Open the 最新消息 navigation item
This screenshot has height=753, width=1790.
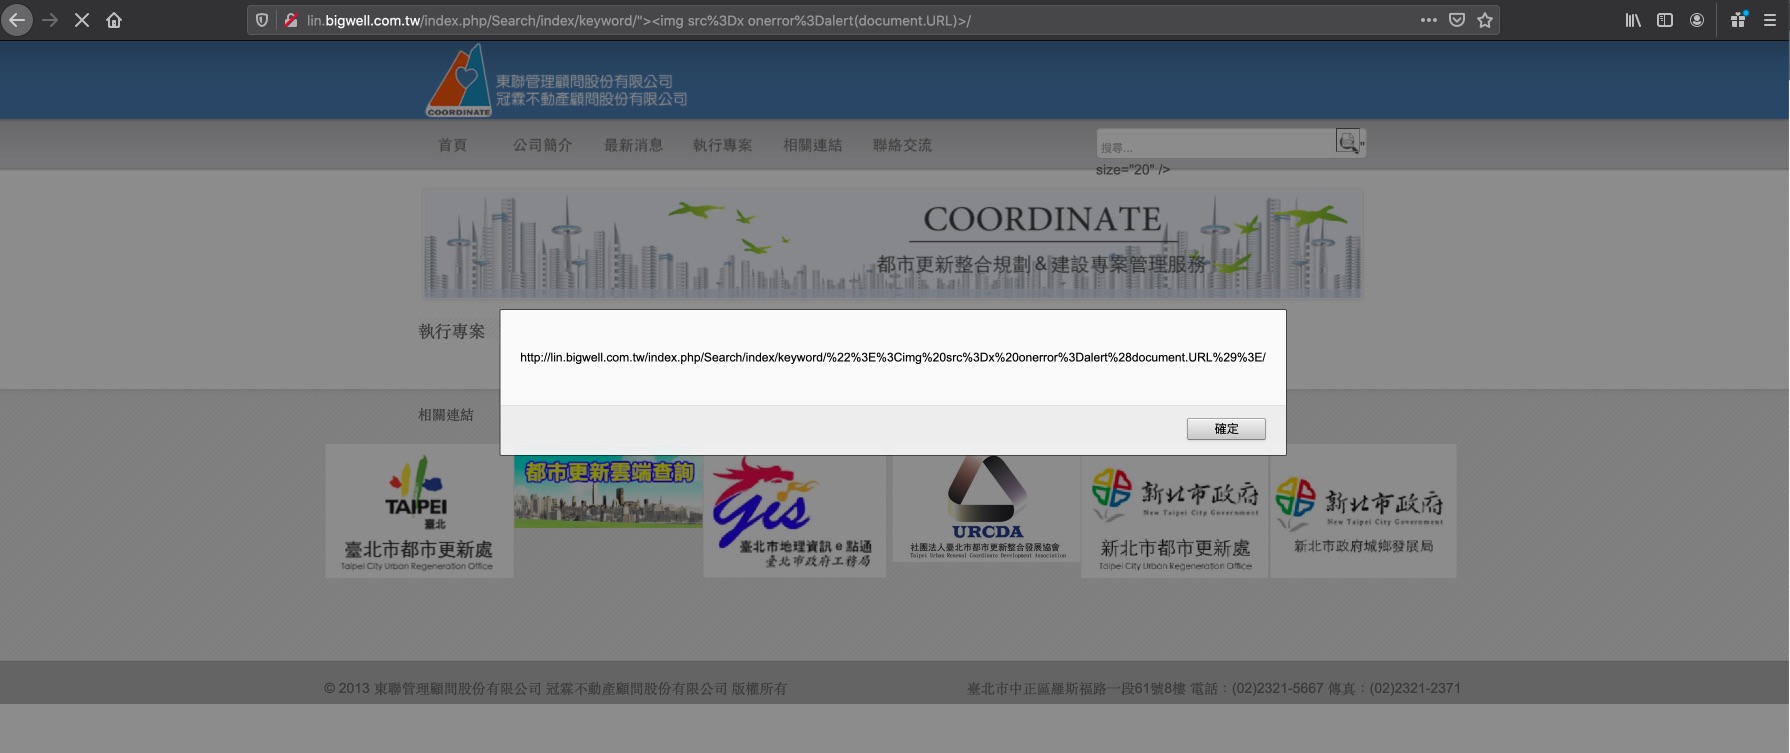coord(633,145)
